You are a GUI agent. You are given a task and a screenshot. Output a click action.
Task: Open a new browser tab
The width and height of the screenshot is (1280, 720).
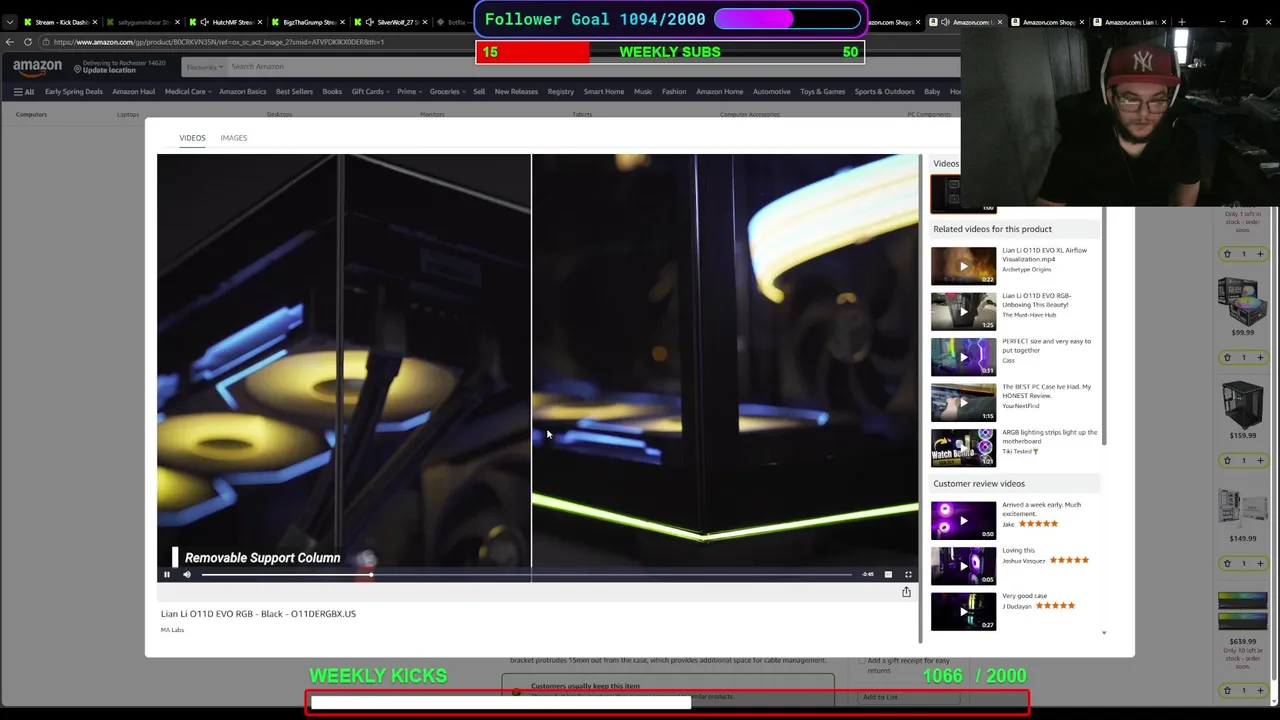pyautogui.click(x=1182, y=22)
